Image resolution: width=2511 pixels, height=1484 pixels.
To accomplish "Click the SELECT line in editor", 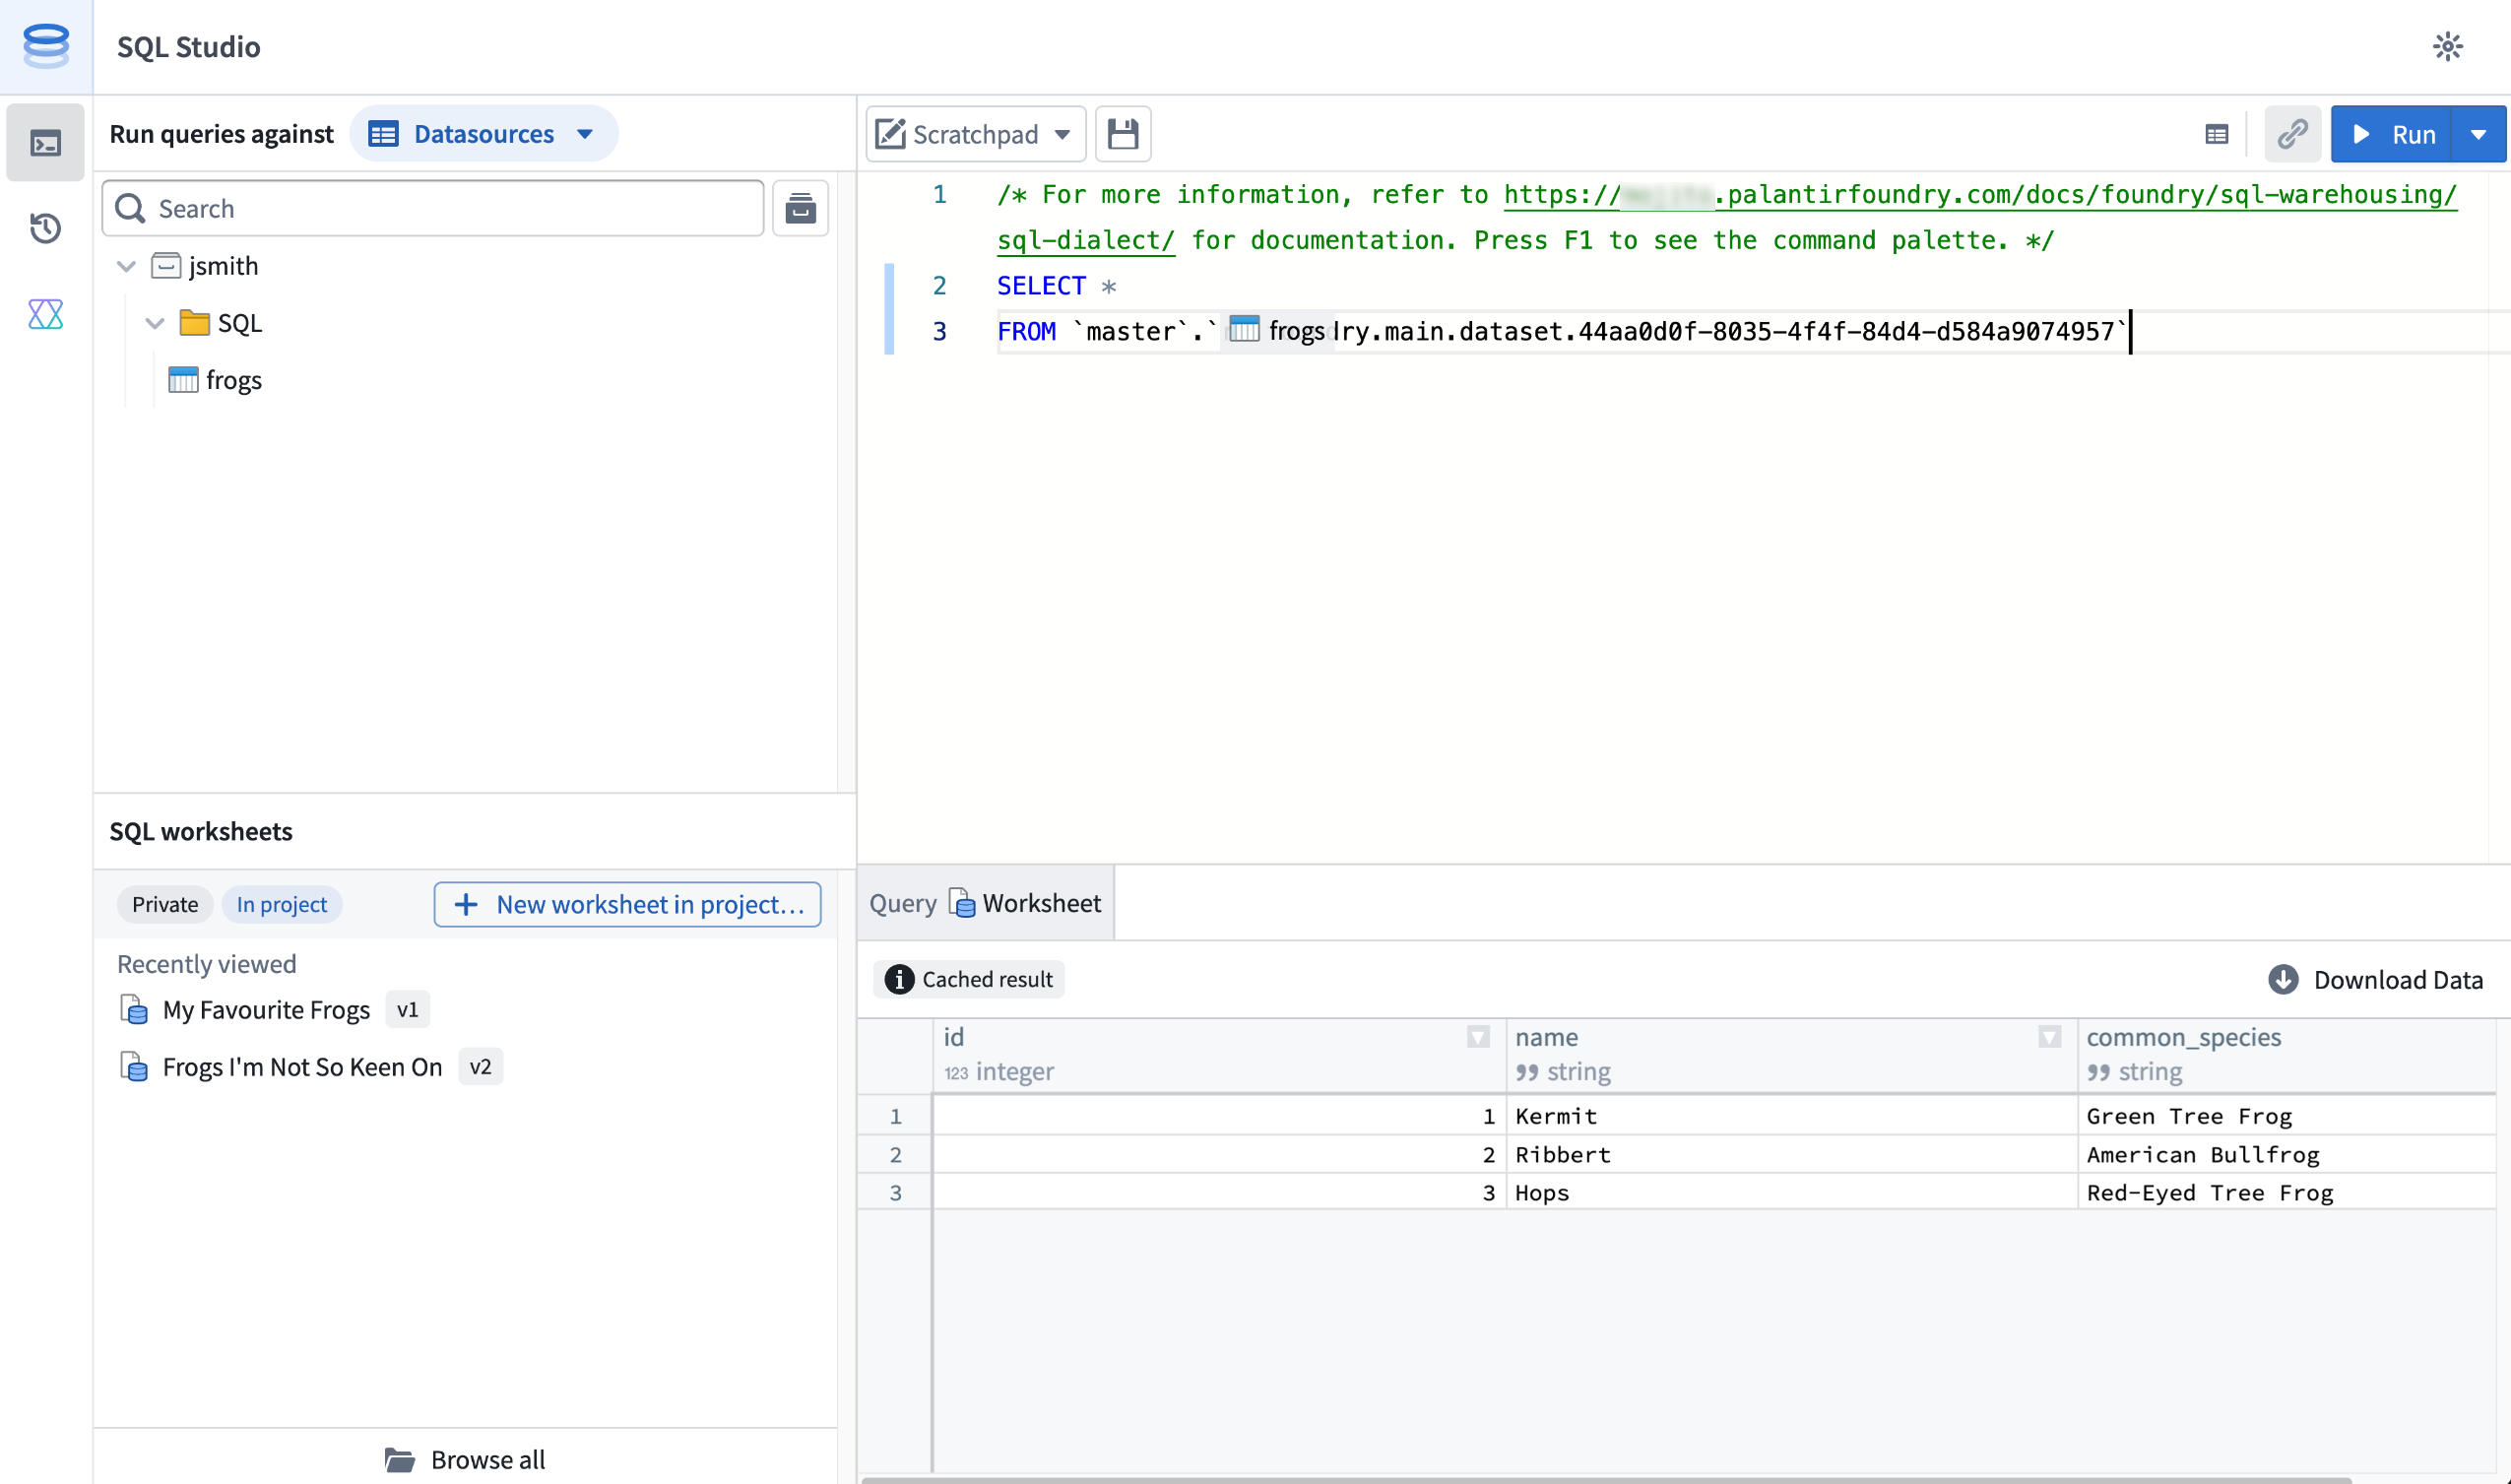I will click(x=1056, y=286).
